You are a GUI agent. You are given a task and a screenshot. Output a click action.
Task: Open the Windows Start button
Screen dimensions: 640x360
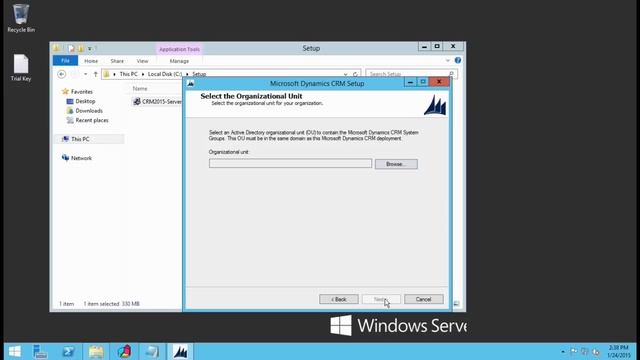point(15,351)
